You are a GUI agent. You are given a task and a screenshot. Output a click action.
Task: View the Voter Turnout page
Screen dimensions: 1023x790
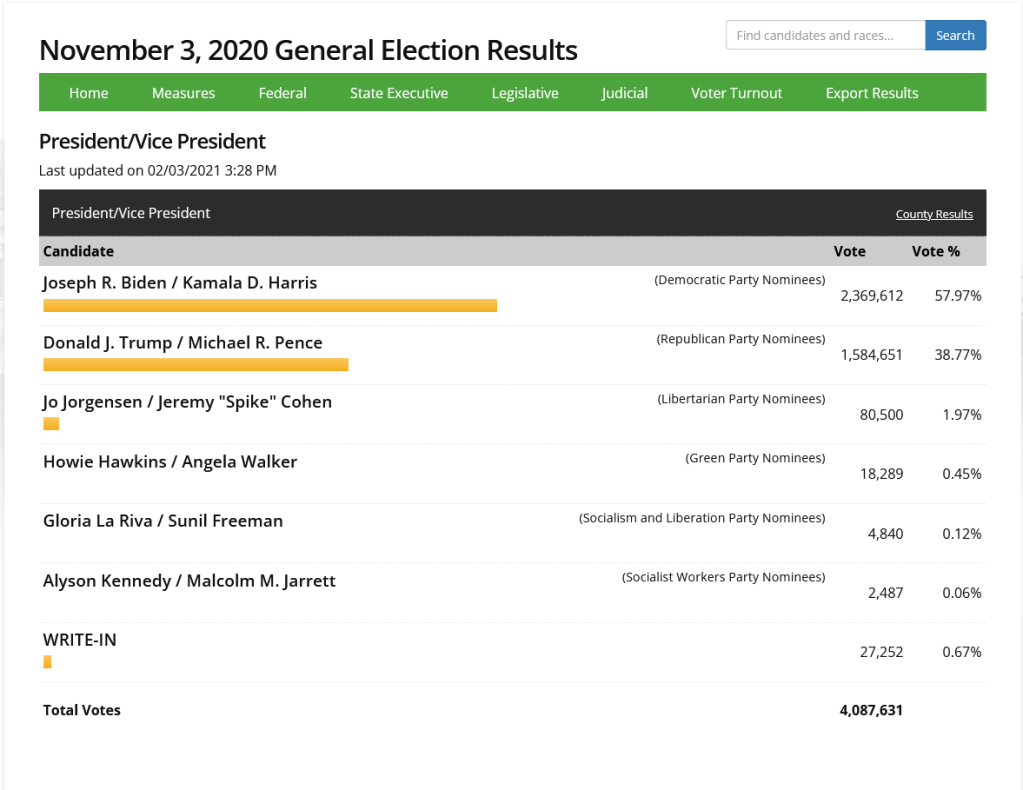736,93
